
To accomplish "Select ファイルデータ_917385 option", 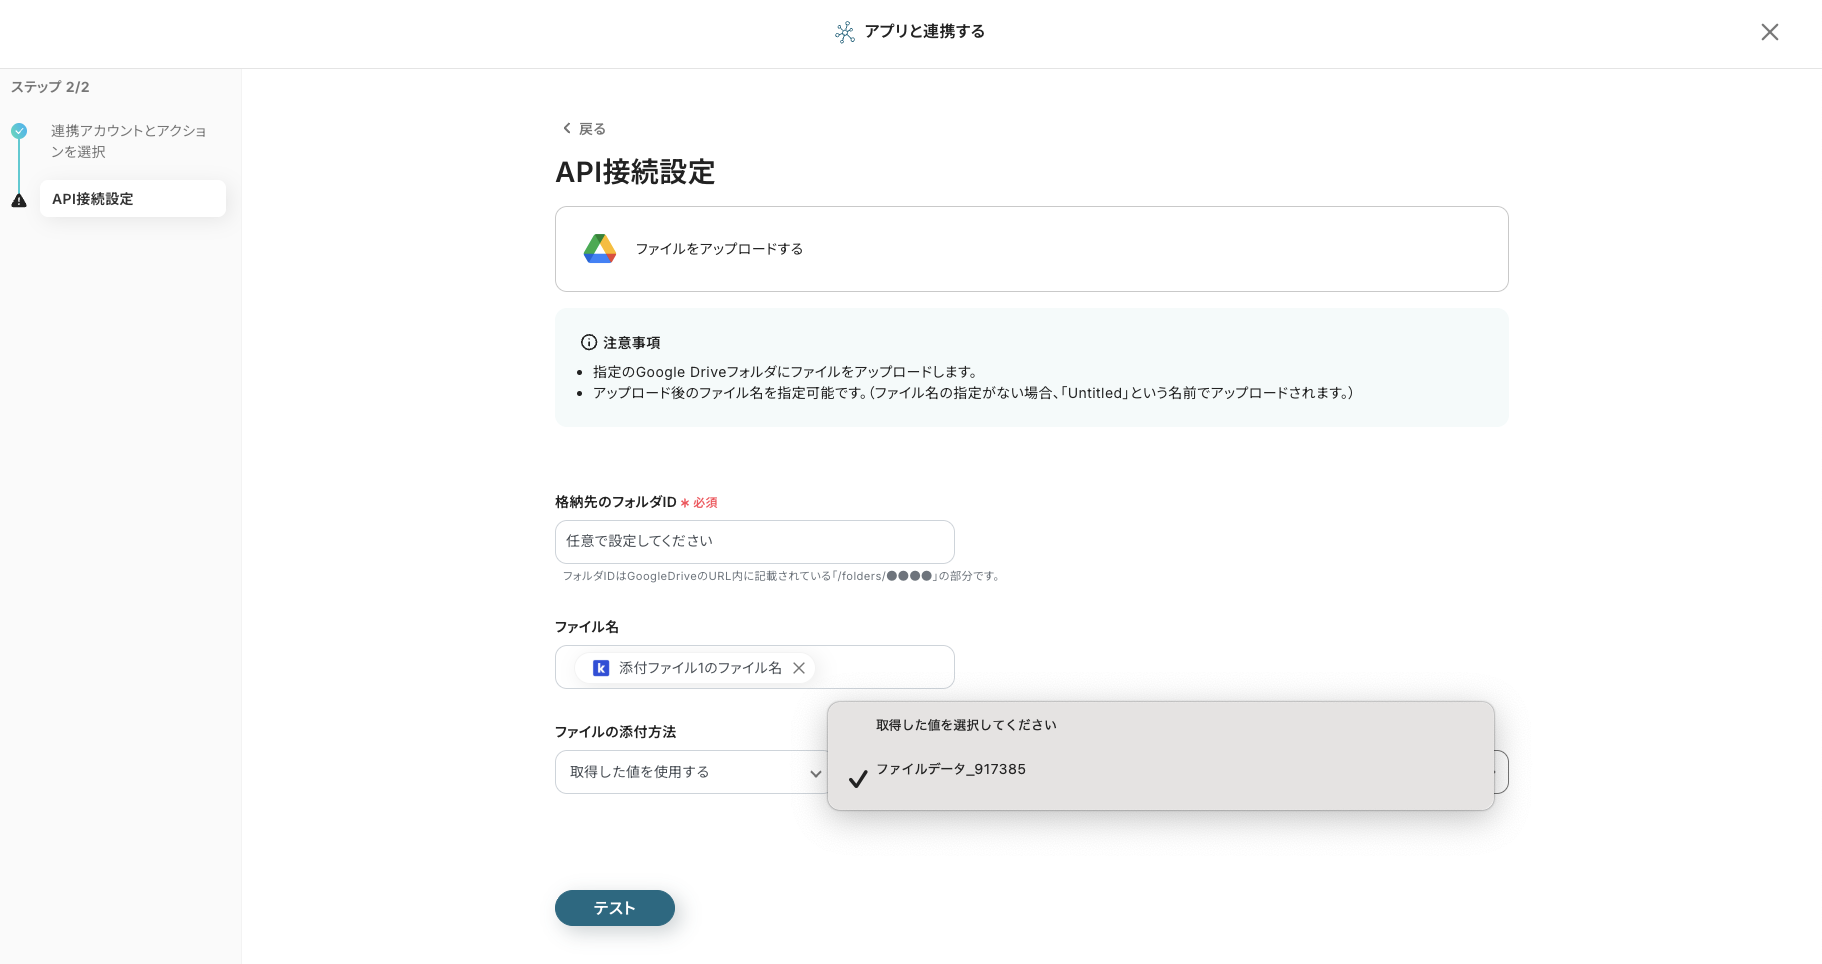I will point(1160,770).
